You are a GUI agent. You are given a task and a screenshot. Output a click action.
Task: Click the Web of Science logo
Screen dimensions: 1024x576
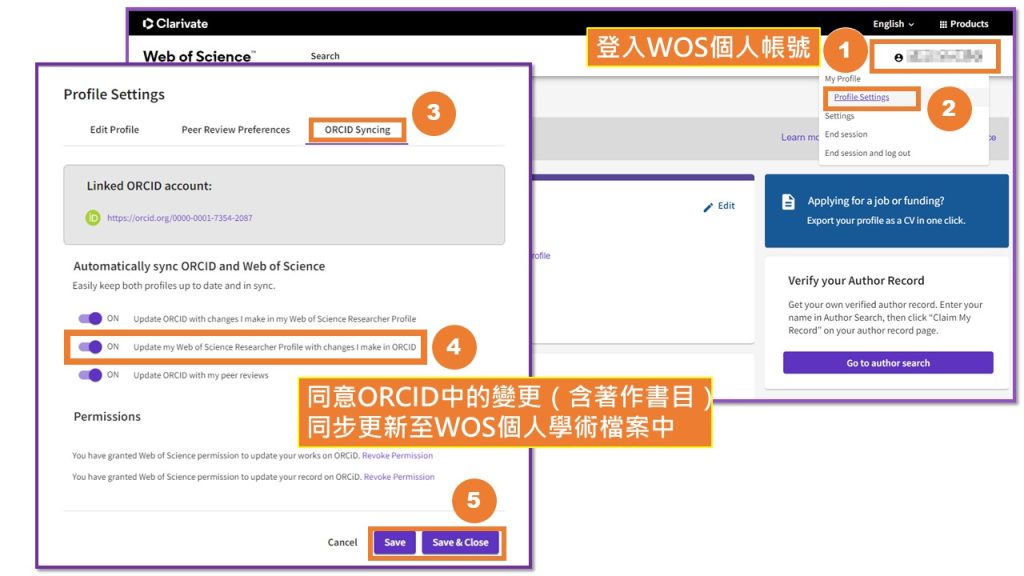click(199, 56)
